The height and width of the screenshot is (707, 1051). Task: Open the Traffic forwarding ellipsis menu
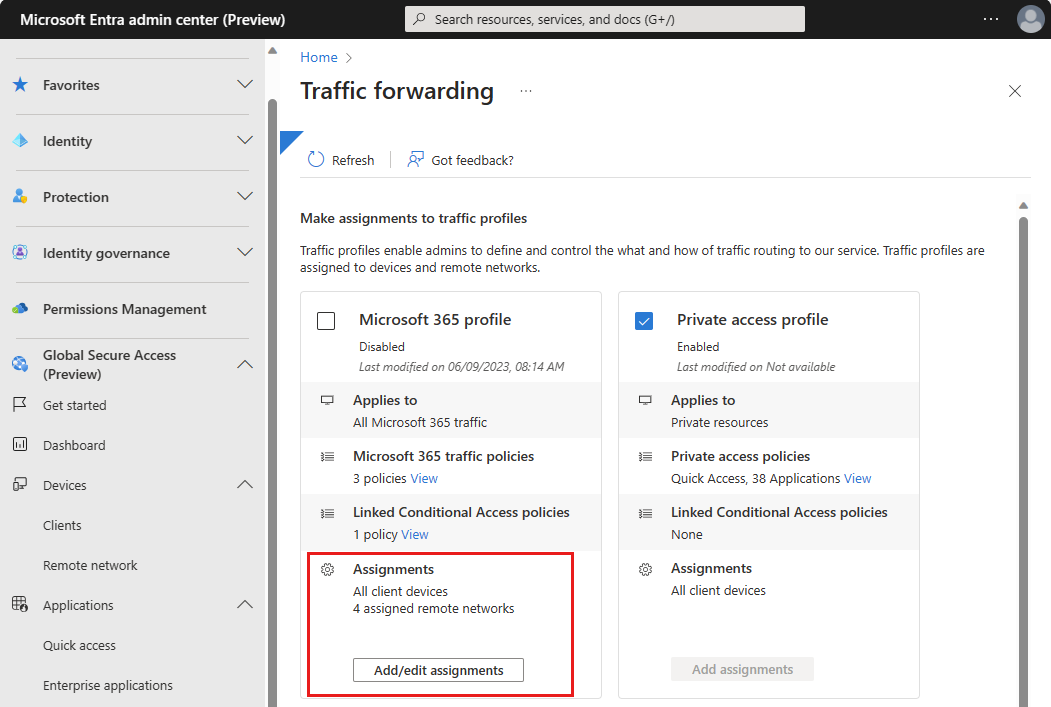[x=526, y=91]
